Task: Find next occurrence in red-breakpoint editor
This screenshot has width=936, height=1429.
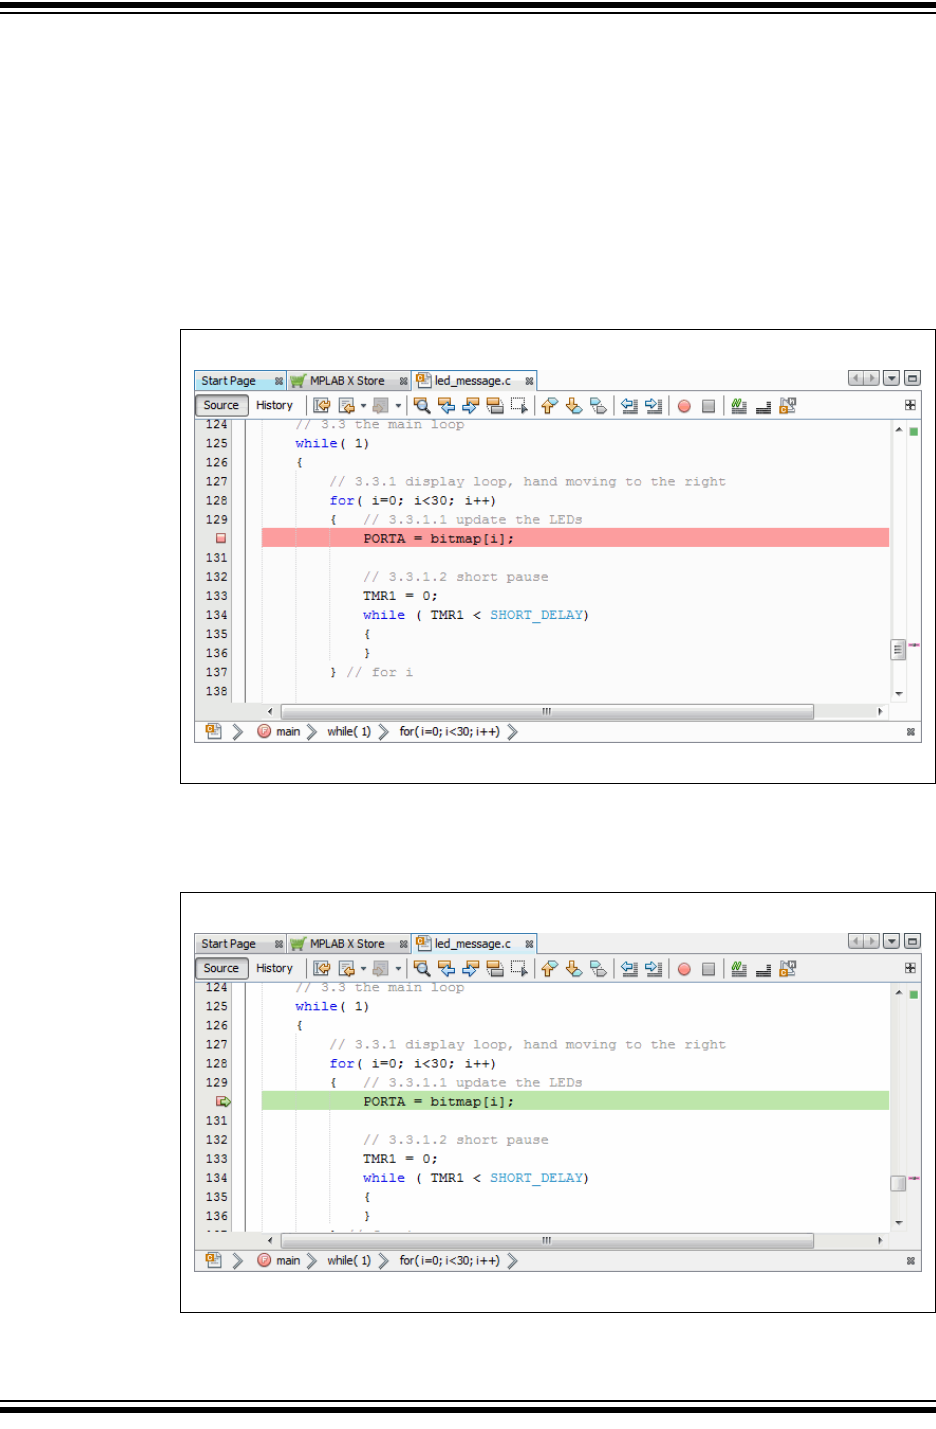Action: (470, 406)
